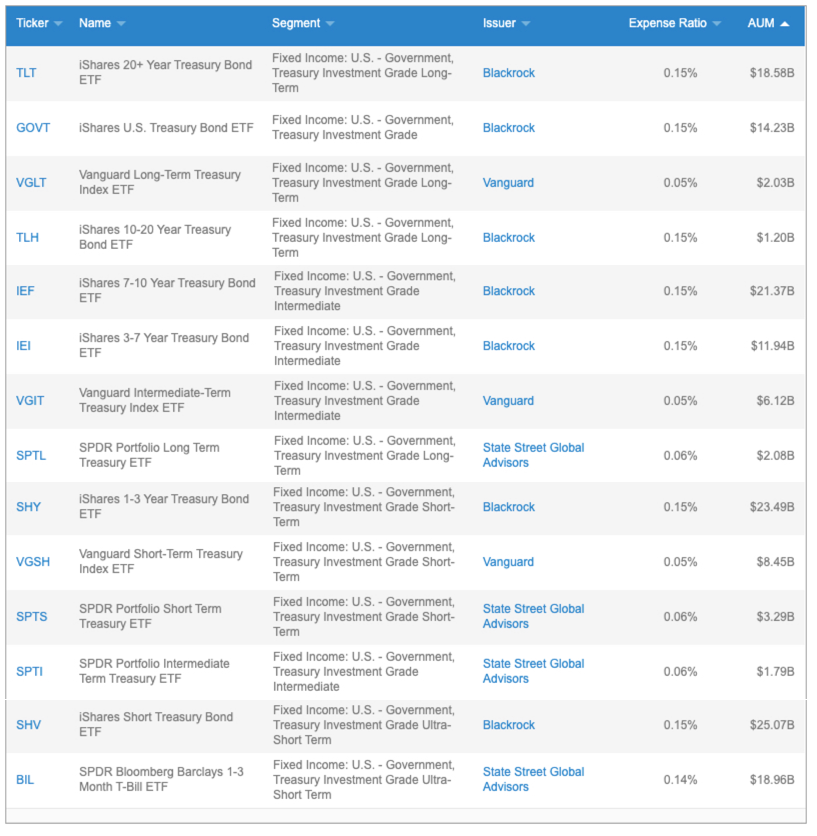
Task: Sort table by Name column header
Action: 102,23
